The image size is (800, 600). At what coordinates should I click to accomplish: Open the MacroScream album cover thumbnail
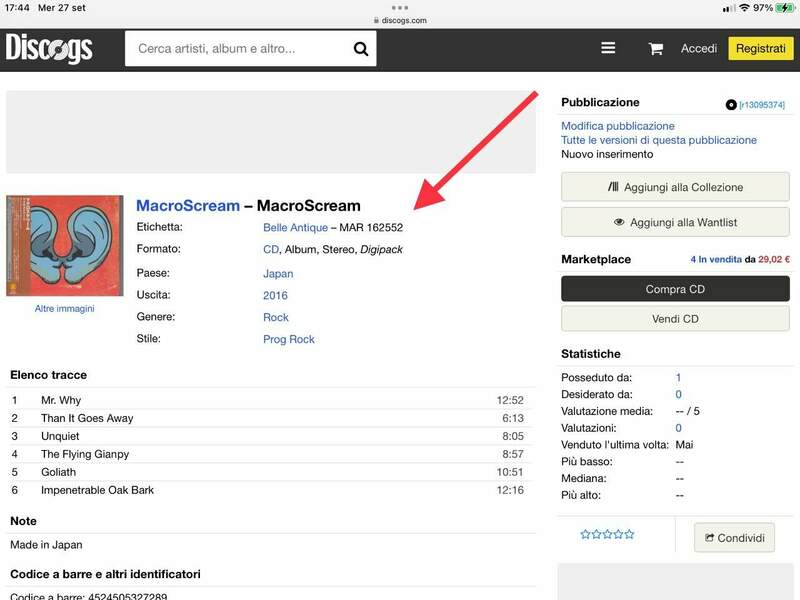(x=64, y=246)
